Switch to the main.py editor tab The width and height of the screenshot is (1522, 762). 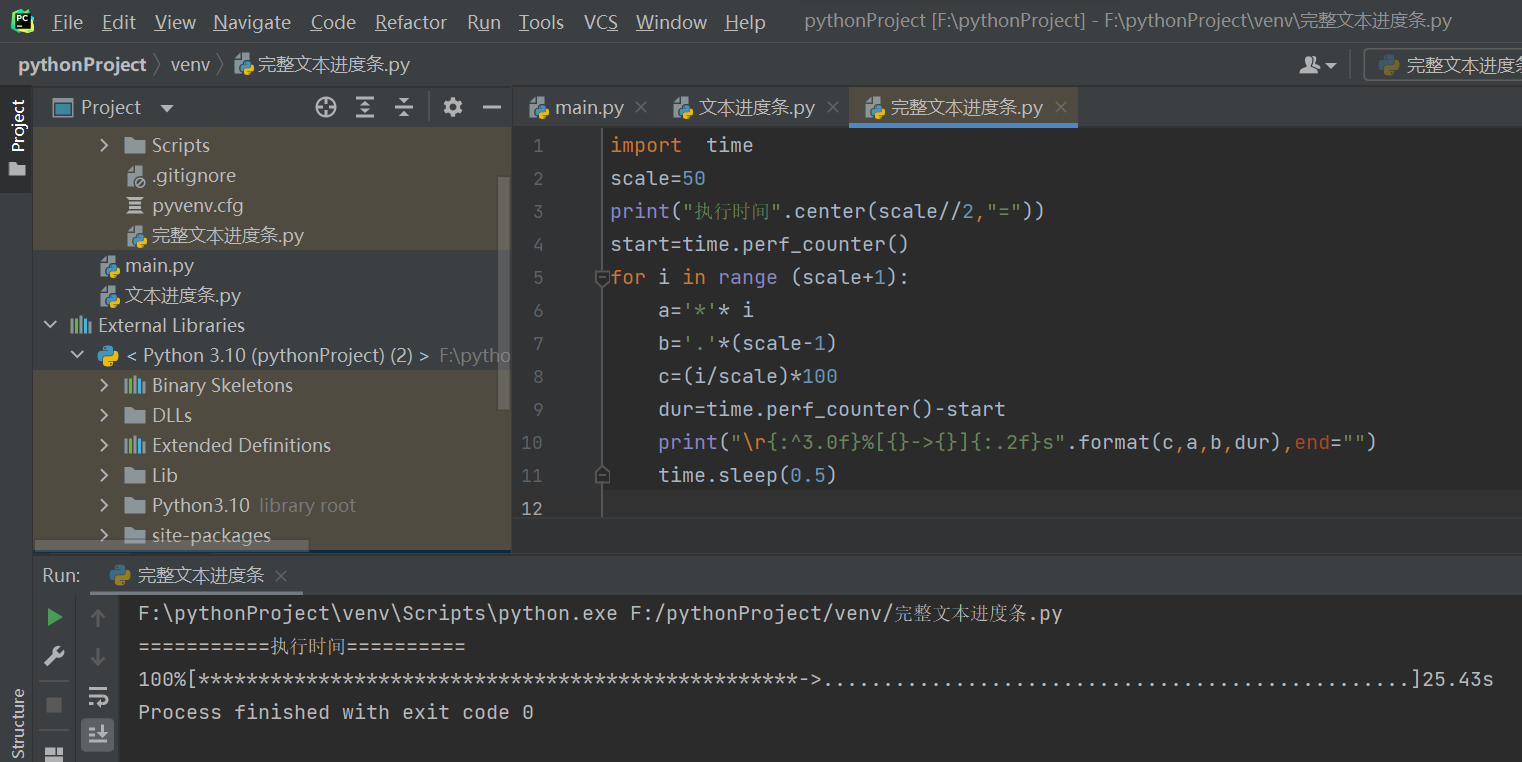click(589, 106)
